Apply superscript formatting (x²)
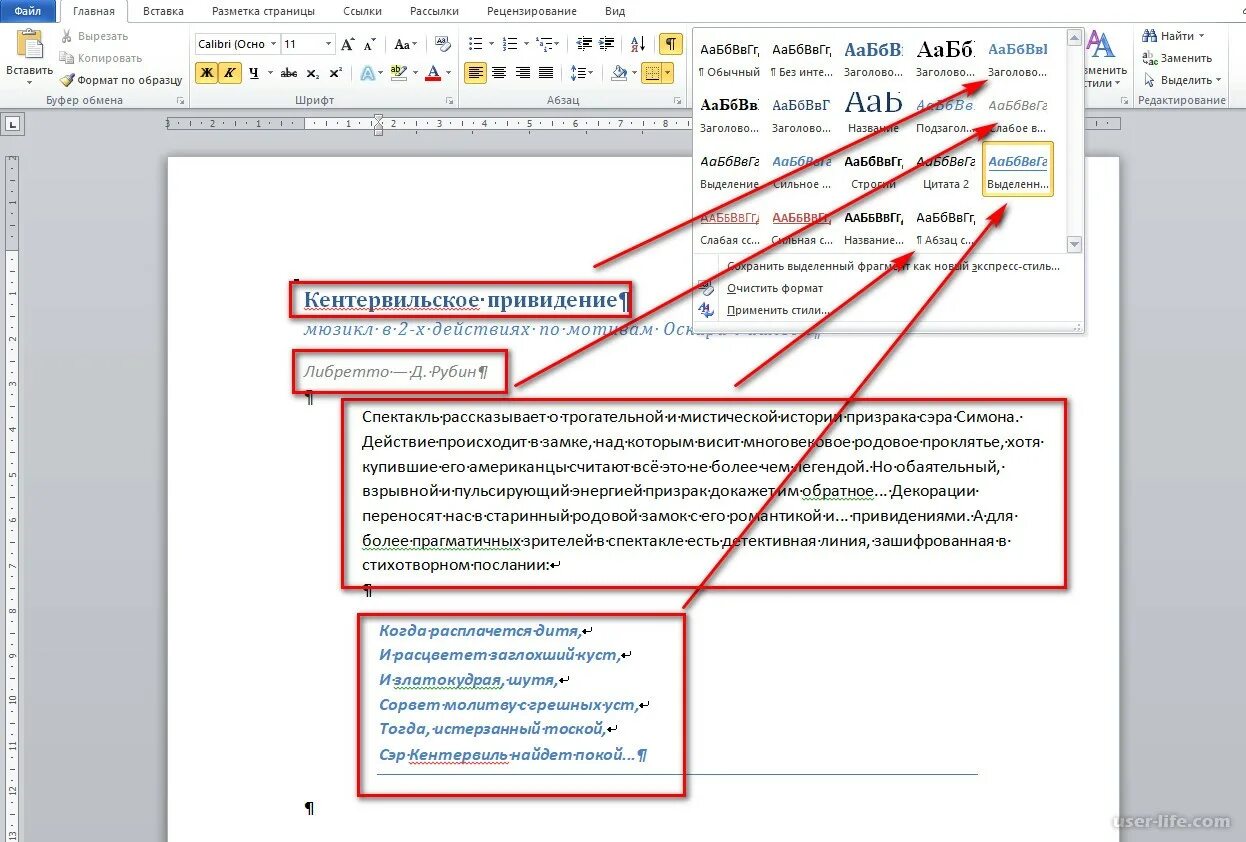 point(334,73)
